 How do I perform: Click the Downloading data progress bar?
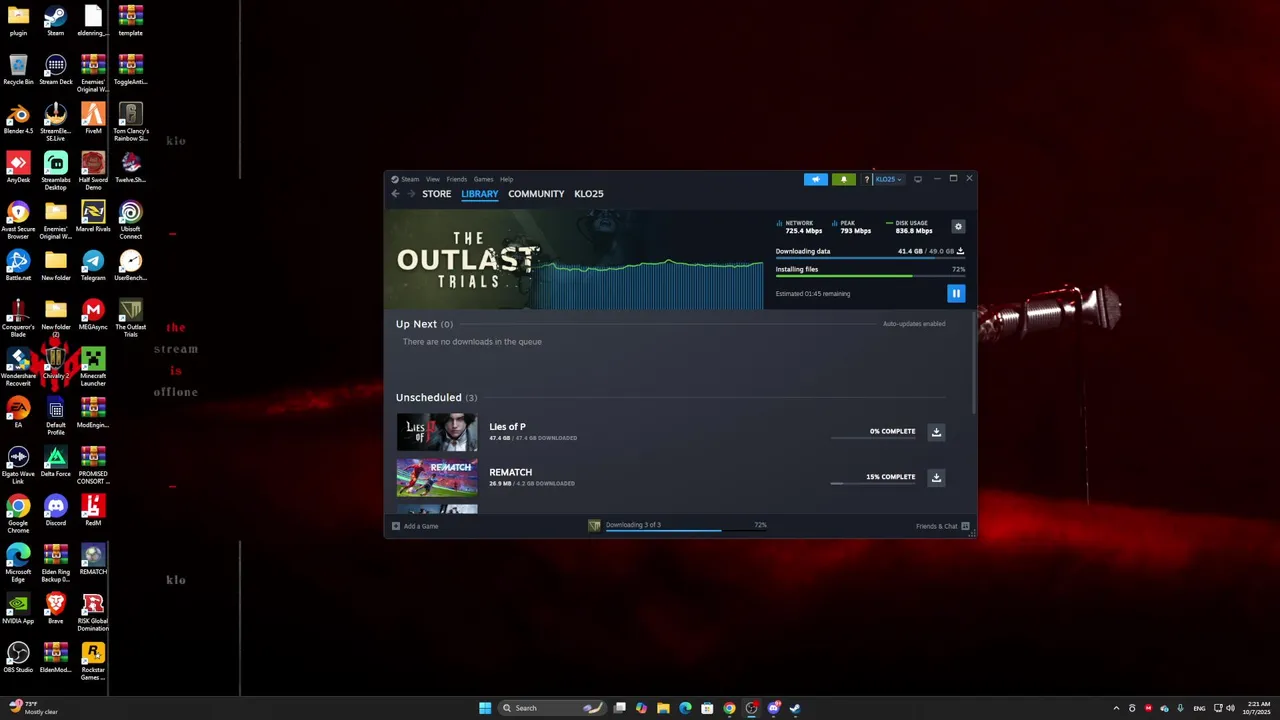[870, 258]
